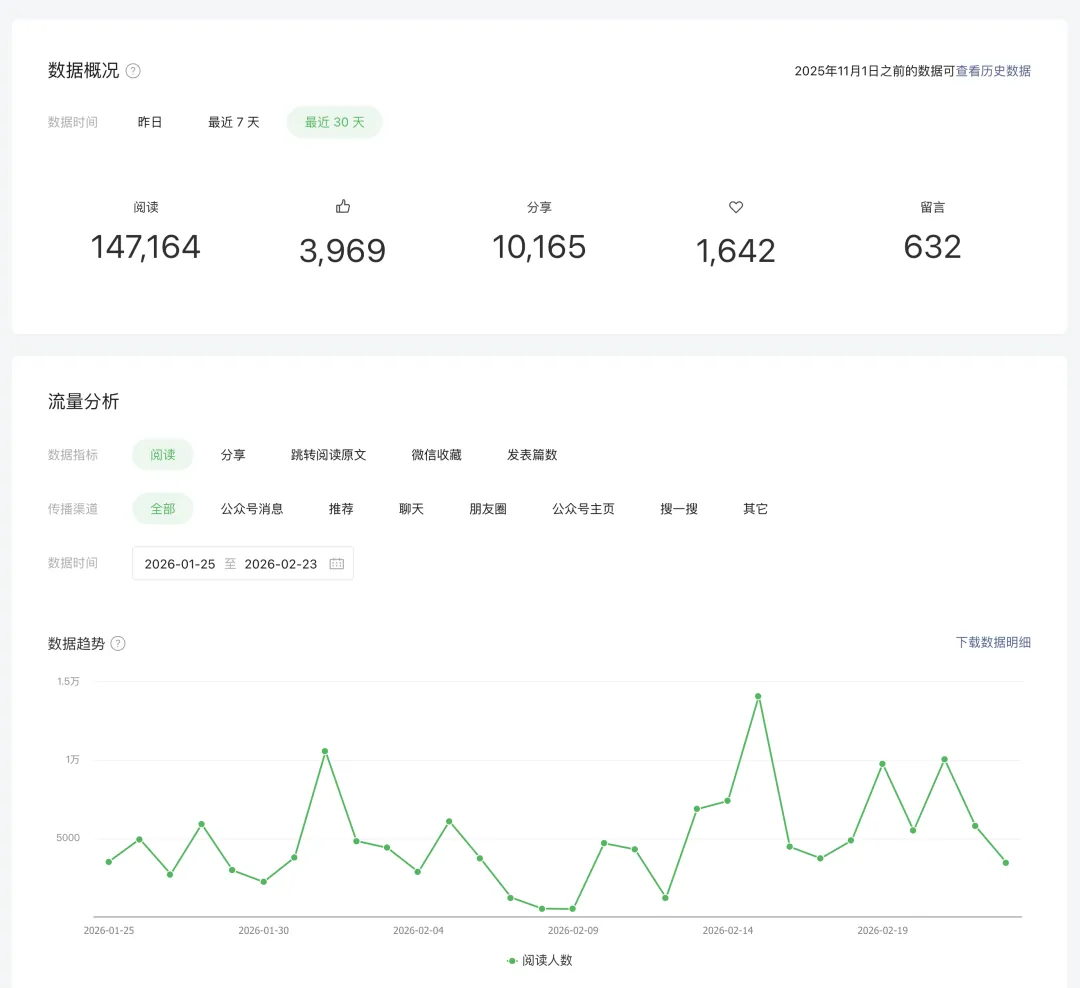Open the help tooltip beside 数据趋势
Image resolution: width=1080 pixels, height=988 pixels.
pos(118,644)
